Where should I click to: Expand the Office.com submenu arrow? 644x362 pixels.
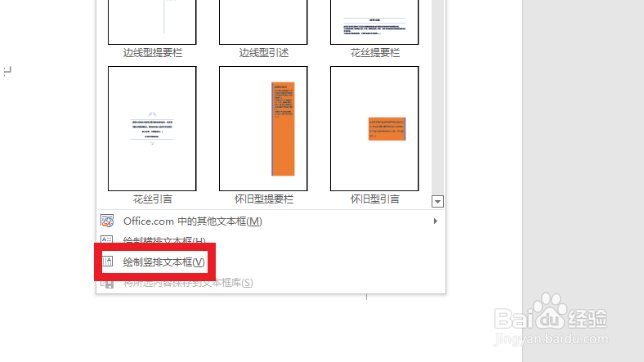point(435,221)
